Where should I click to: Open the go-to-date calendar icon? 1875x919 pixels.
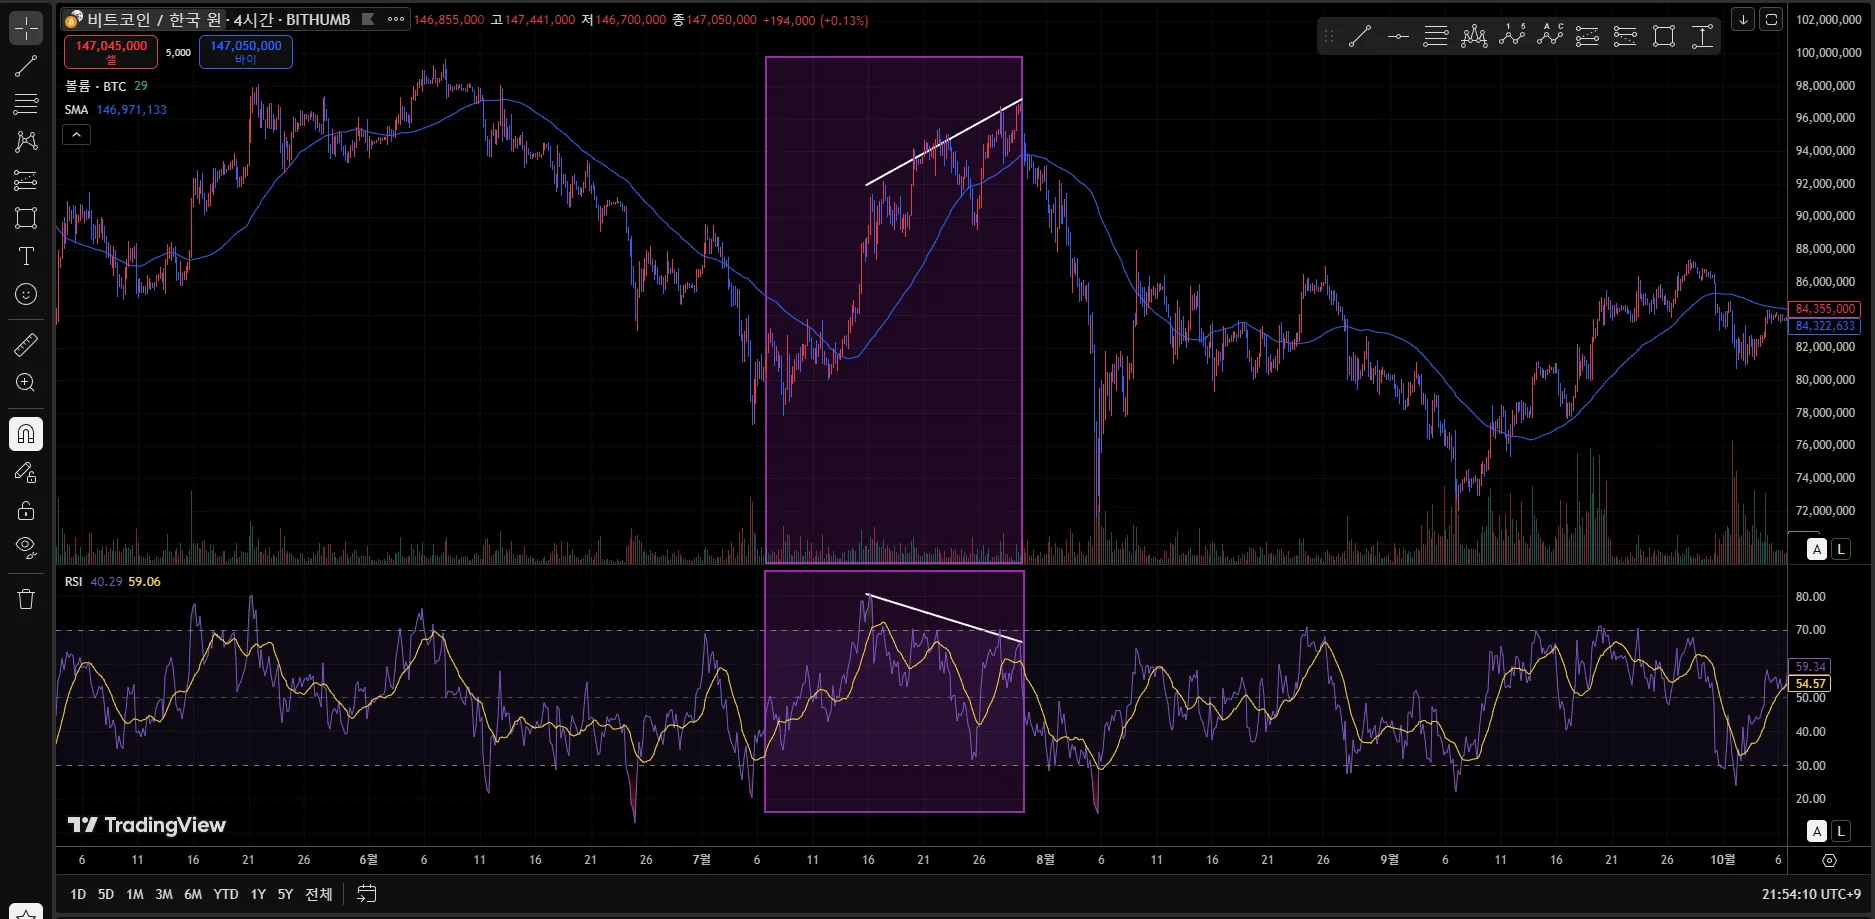pos(367,894)
